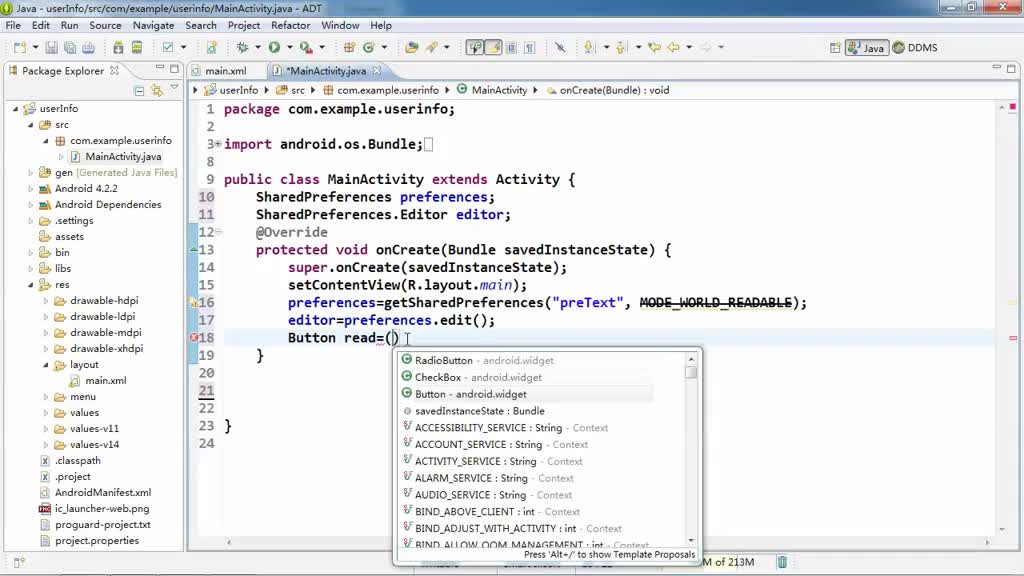
Task: Click the Print toolbar icon
Action: (x=88, y=48)
